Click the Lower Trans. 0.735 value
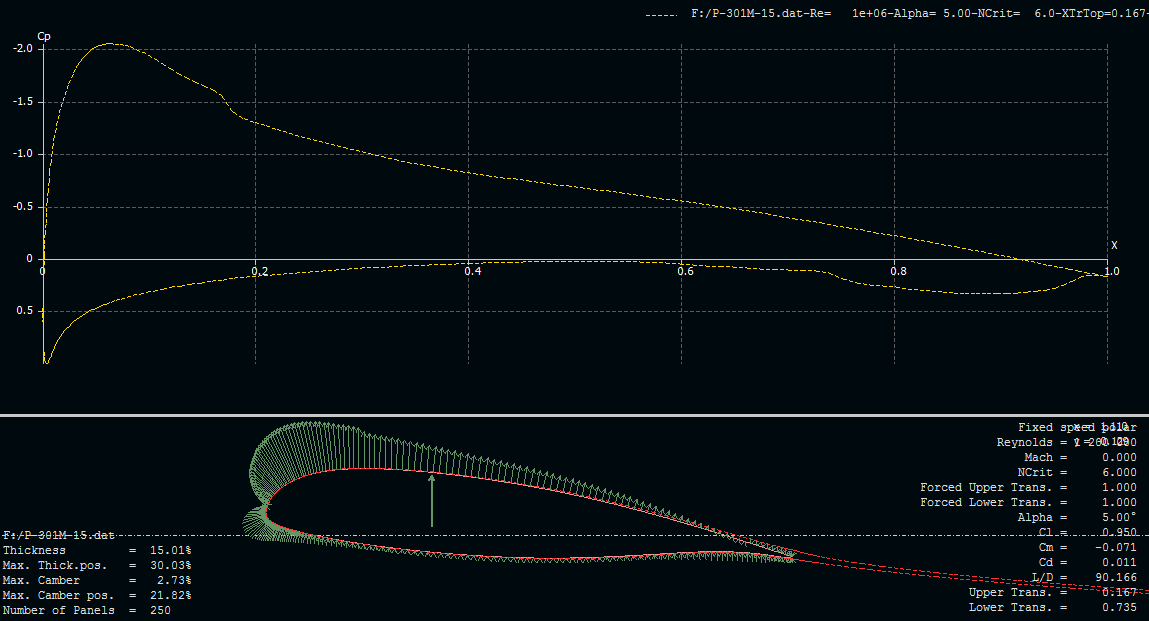This screenshot has height=621, width=1149. (x=1118, y=607)
